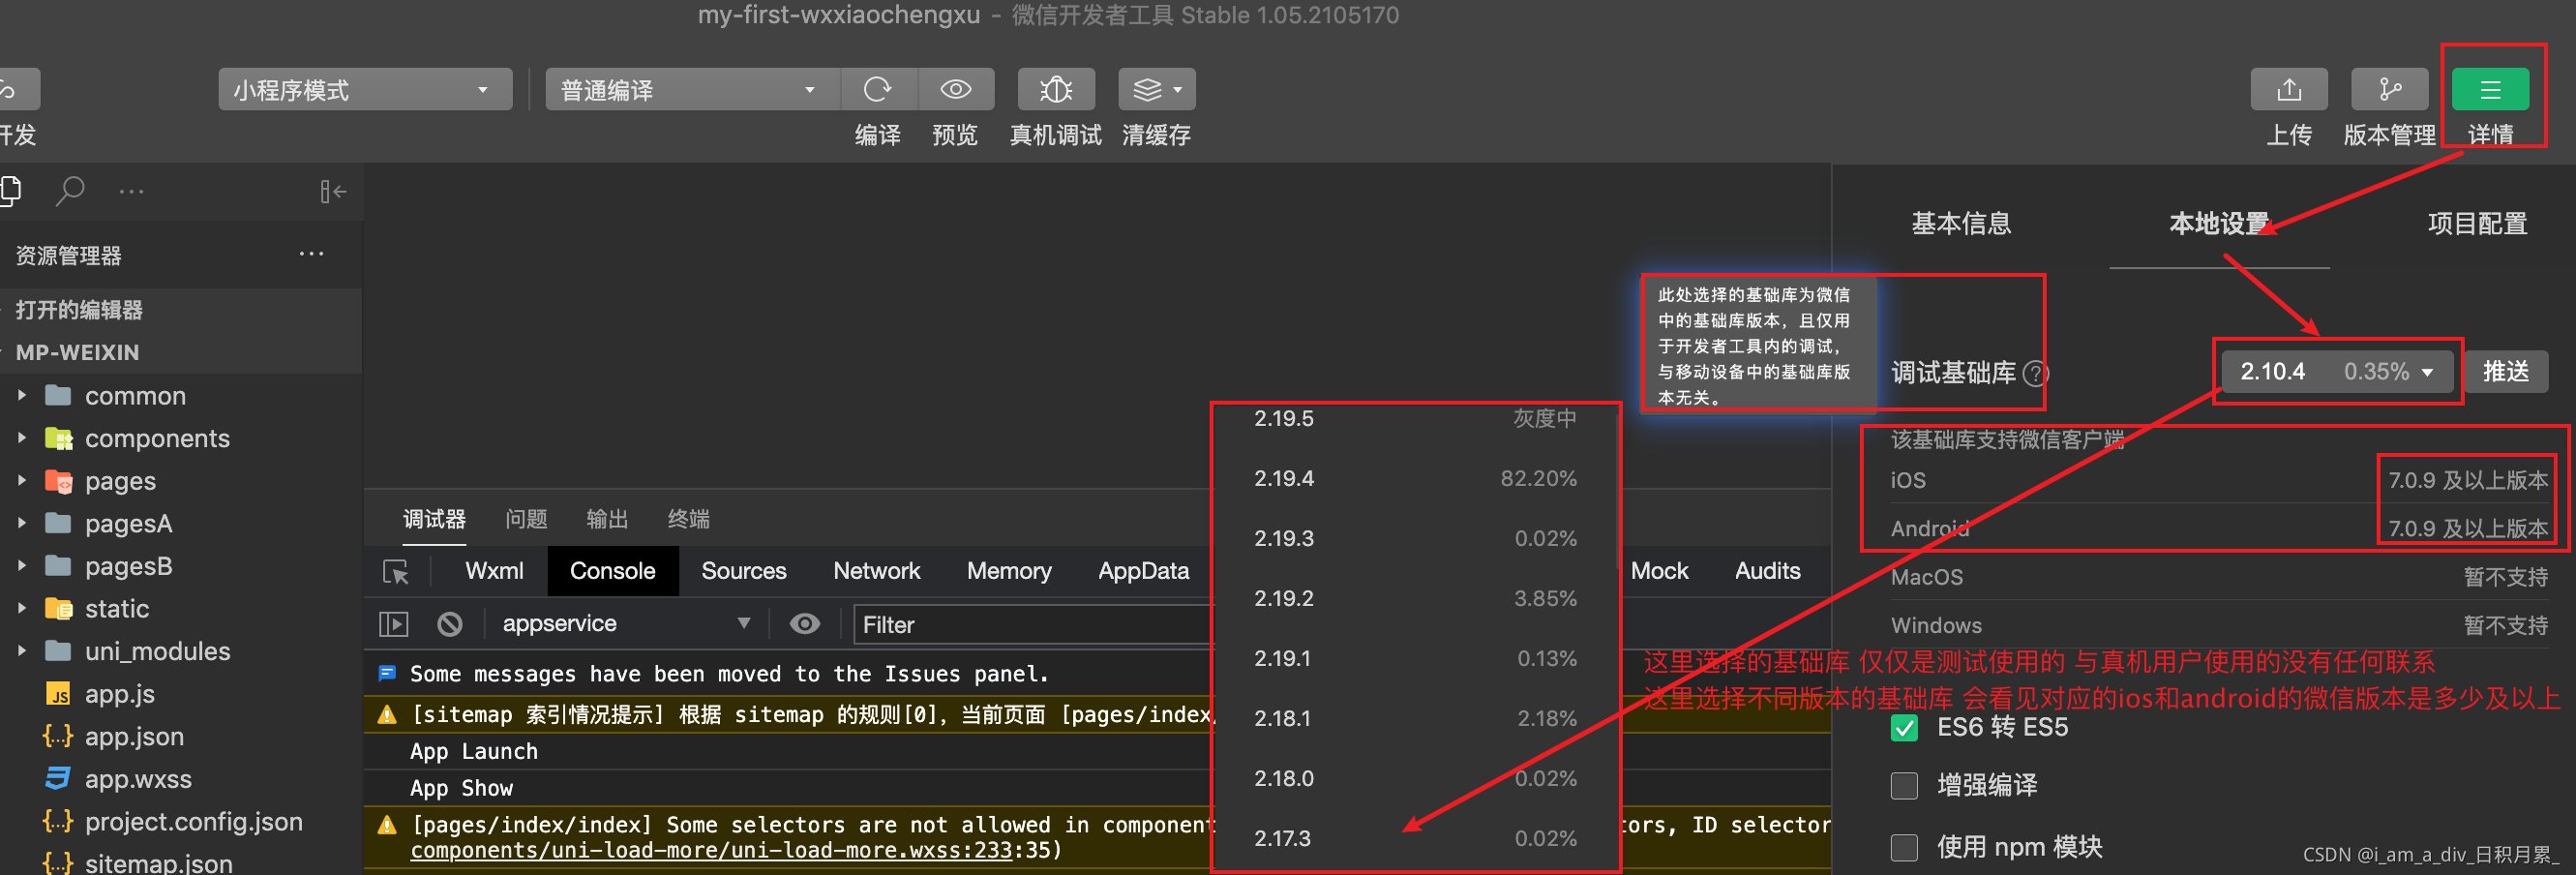Collapse the MP-WEIXIN project section
Screen dimensions: 2576x875
(78, 352)
